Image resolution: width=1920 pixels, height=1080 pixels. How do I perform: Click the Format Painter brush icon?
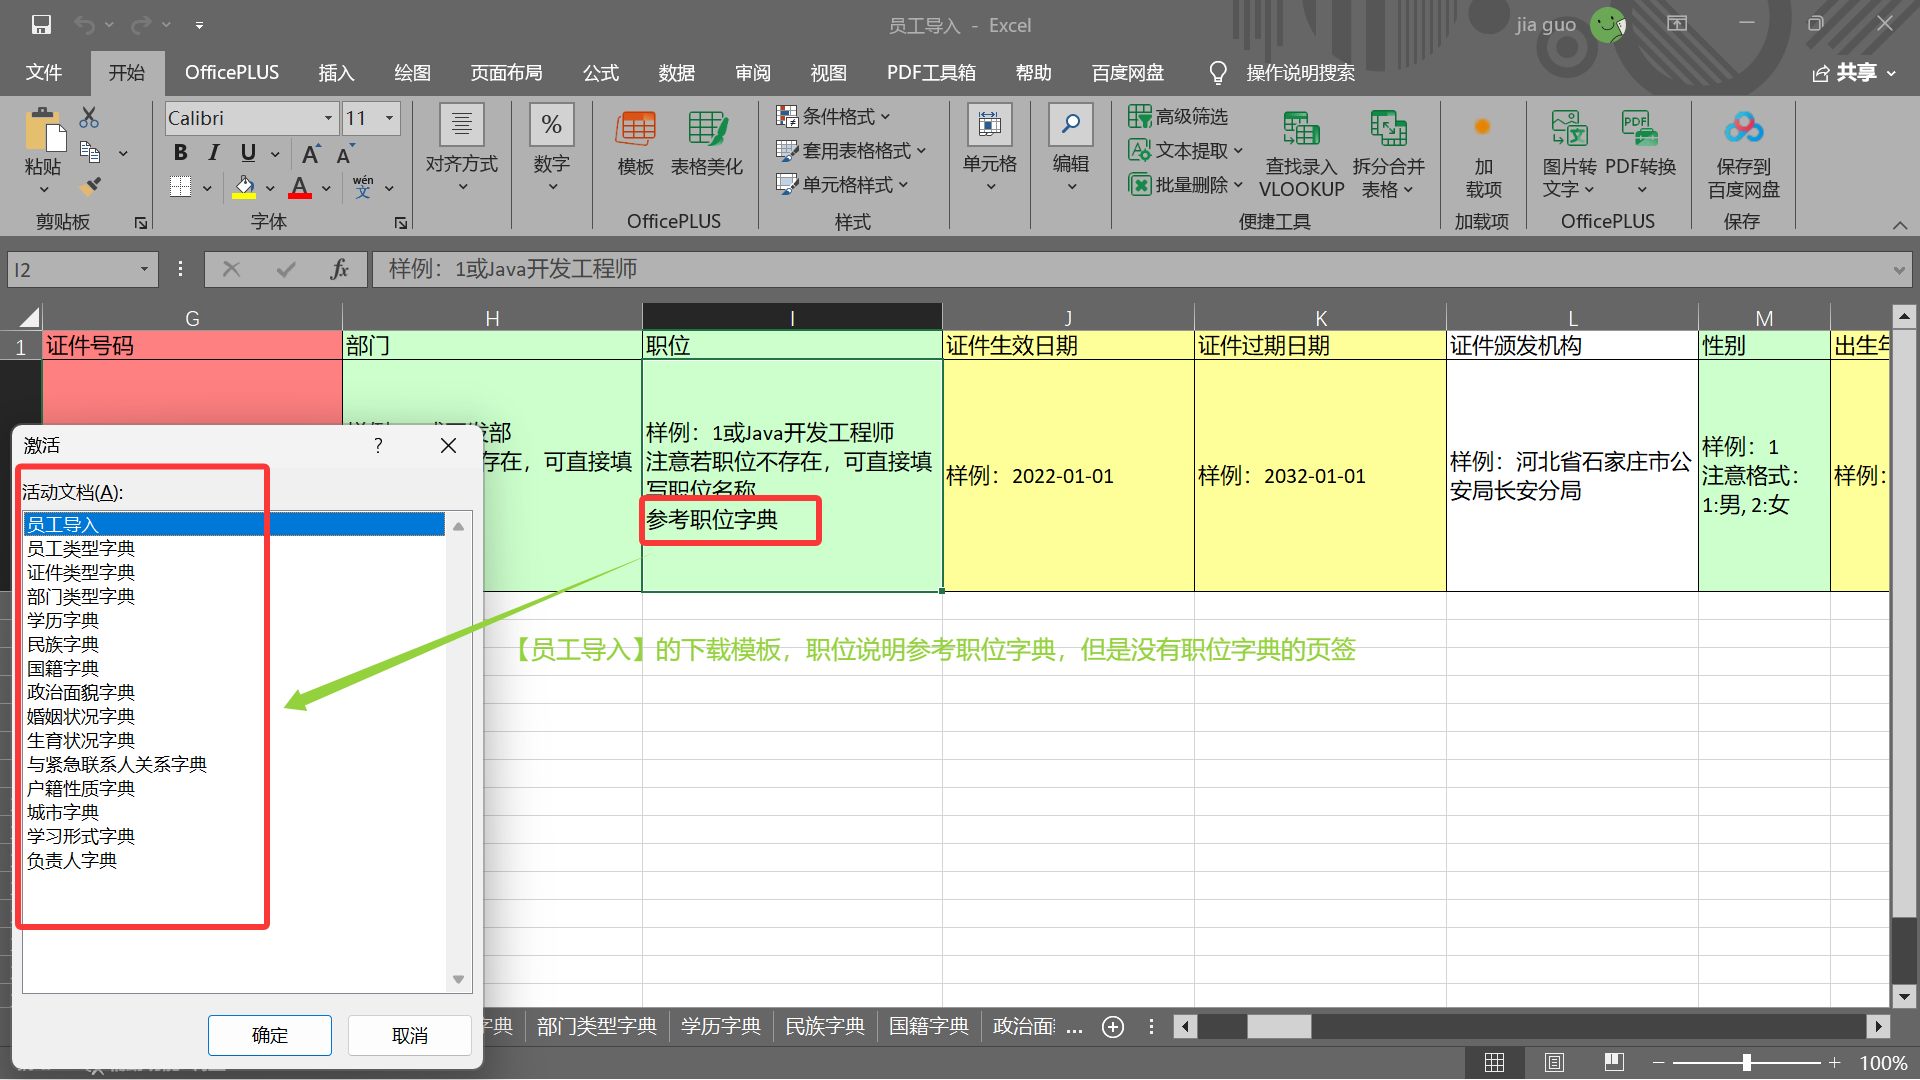click(90, 186)
